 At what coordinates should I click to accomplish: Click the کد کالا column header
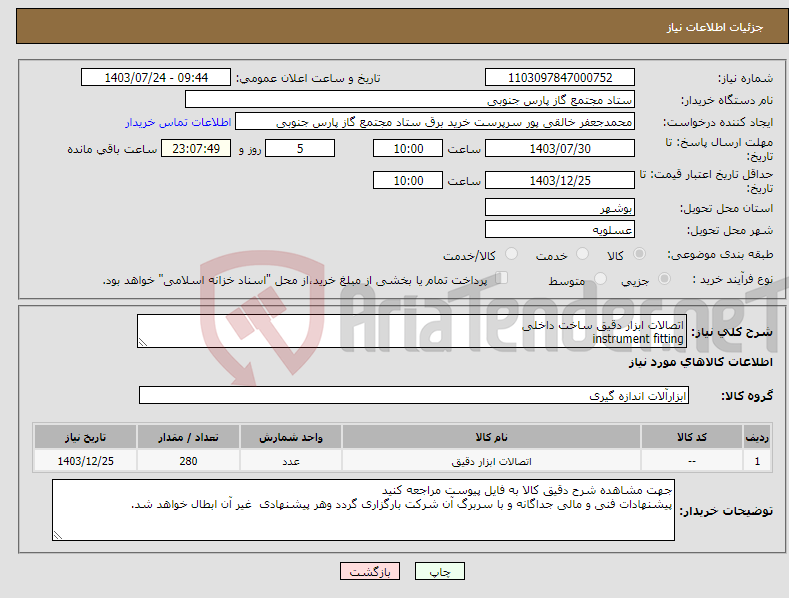point(692,437)
